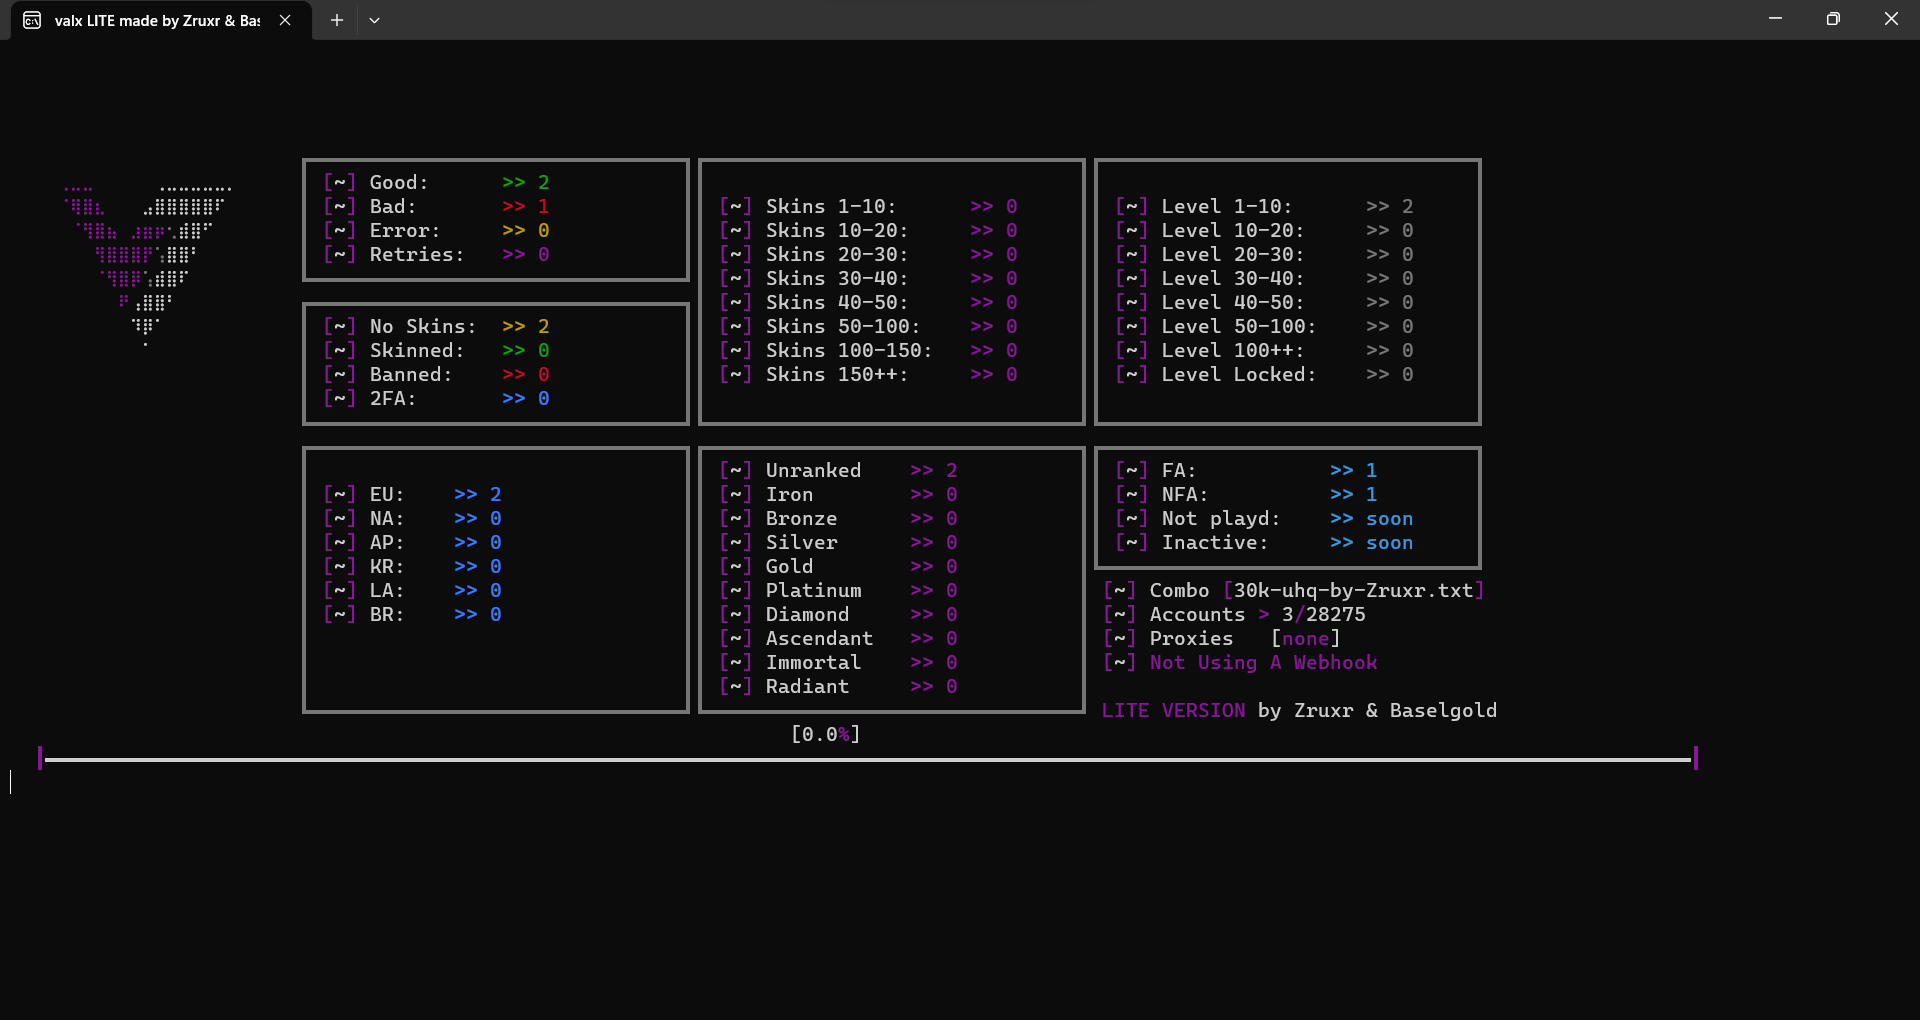Click the terminal icon in the tab
1920x1020 pixels.
click(32, 20)
